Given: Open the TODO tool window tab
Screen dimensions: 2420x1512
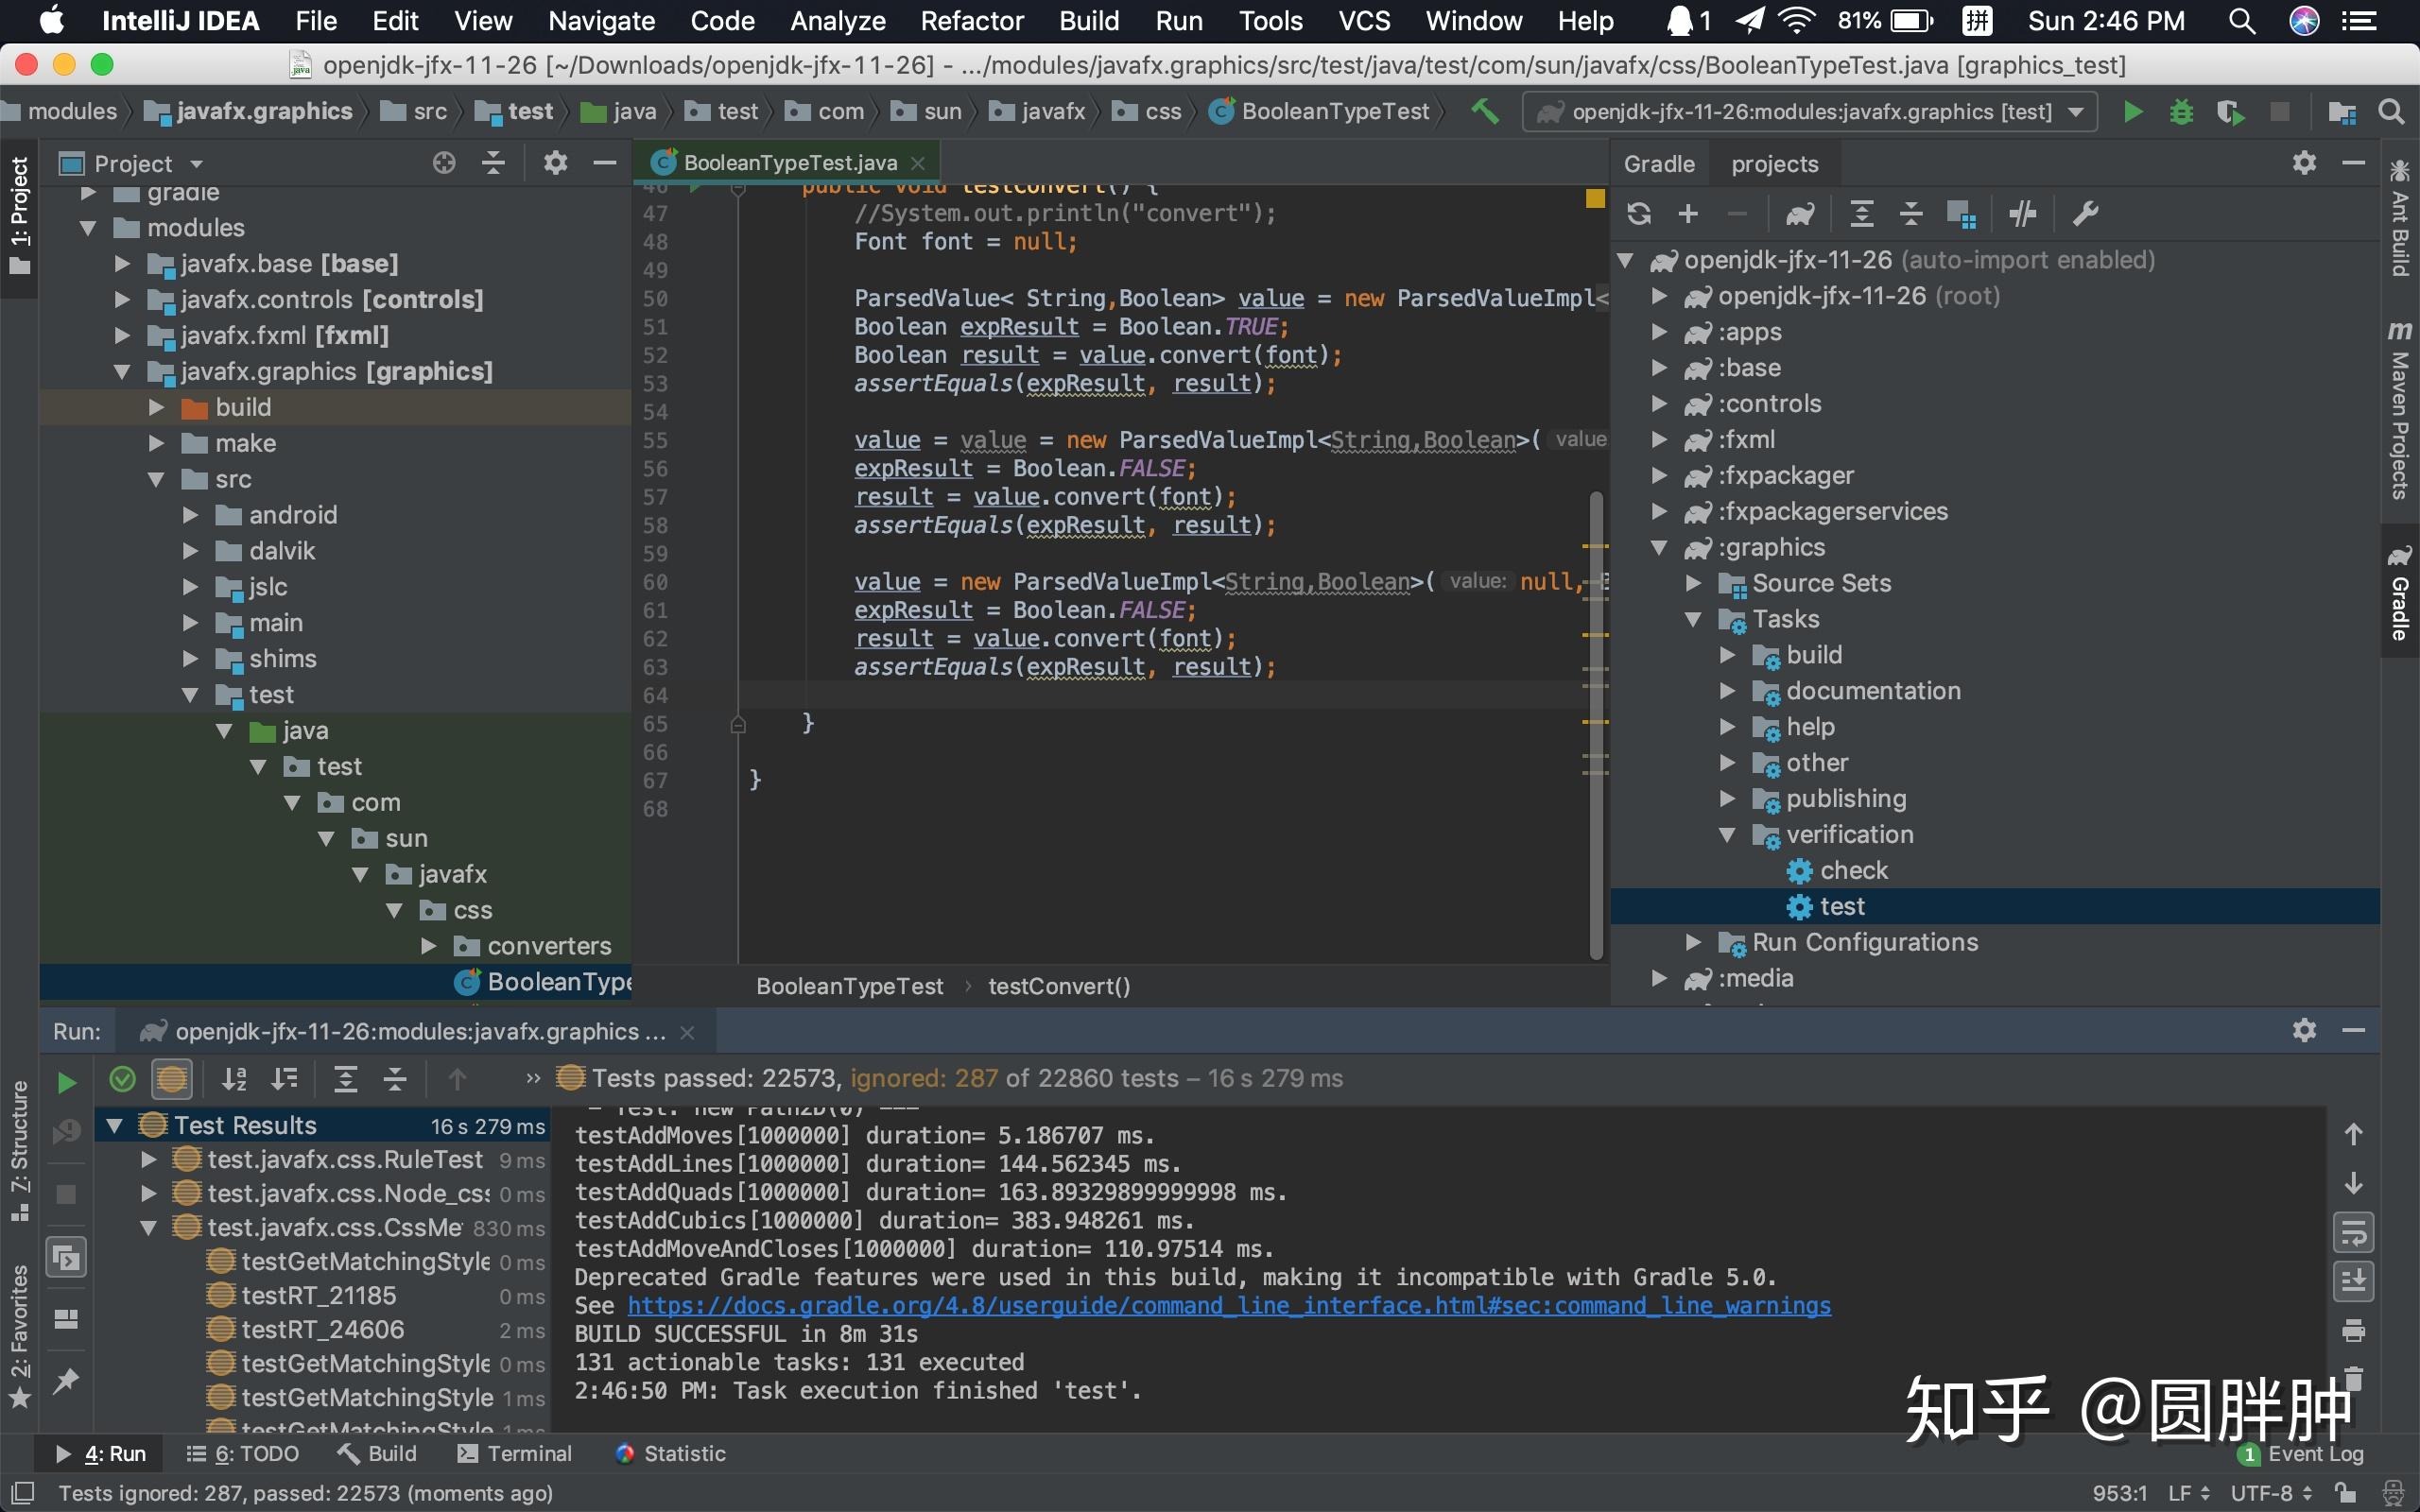Looking at the screenshot, I should [243, 1454].
